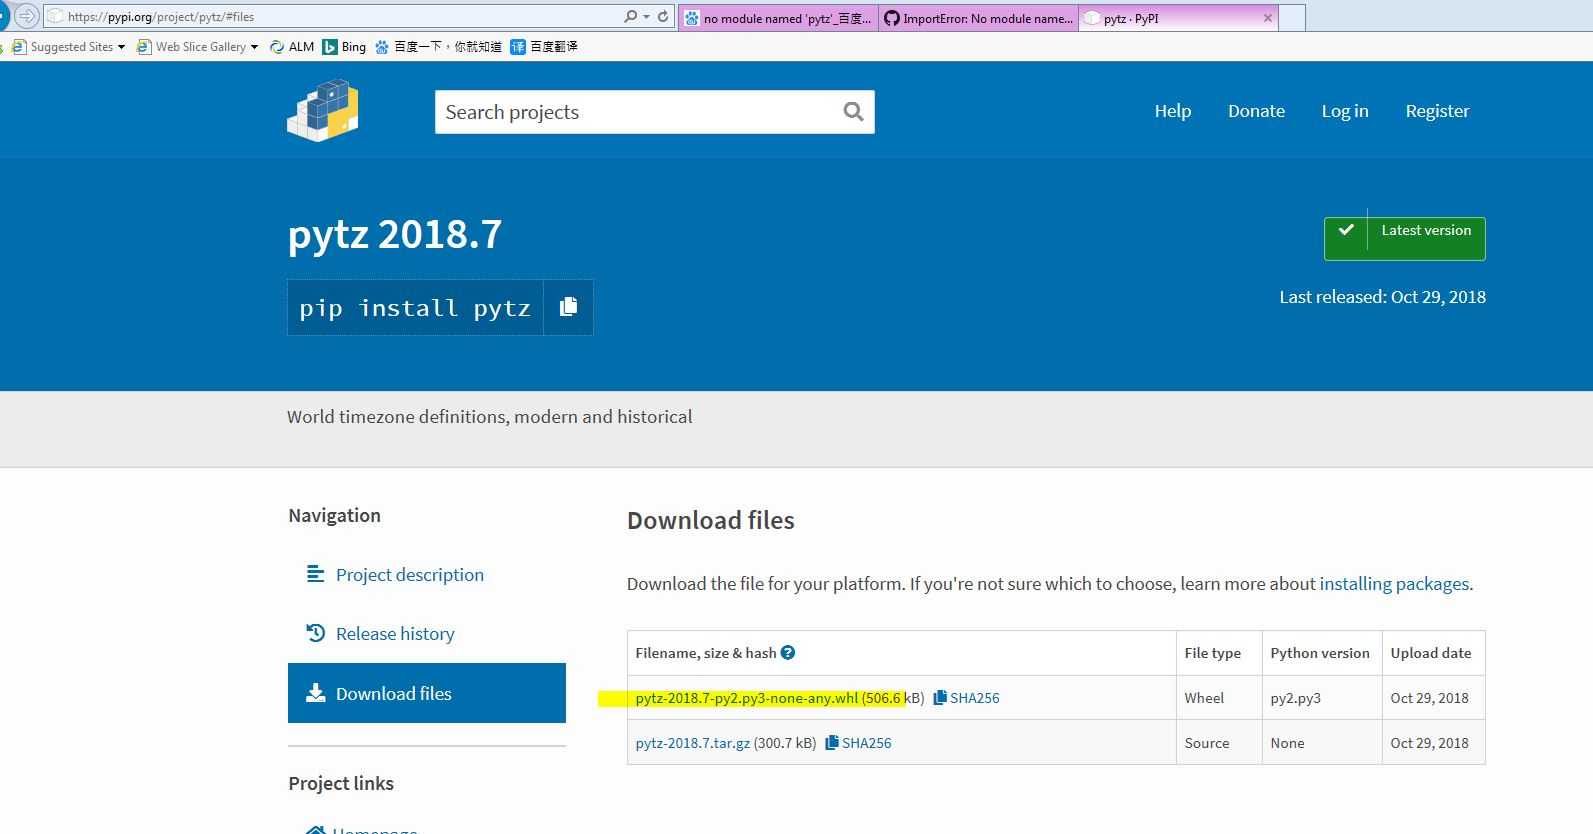Click the Download files arrow icon
This screenshot has height=834, width=1593.
(316, 693)
